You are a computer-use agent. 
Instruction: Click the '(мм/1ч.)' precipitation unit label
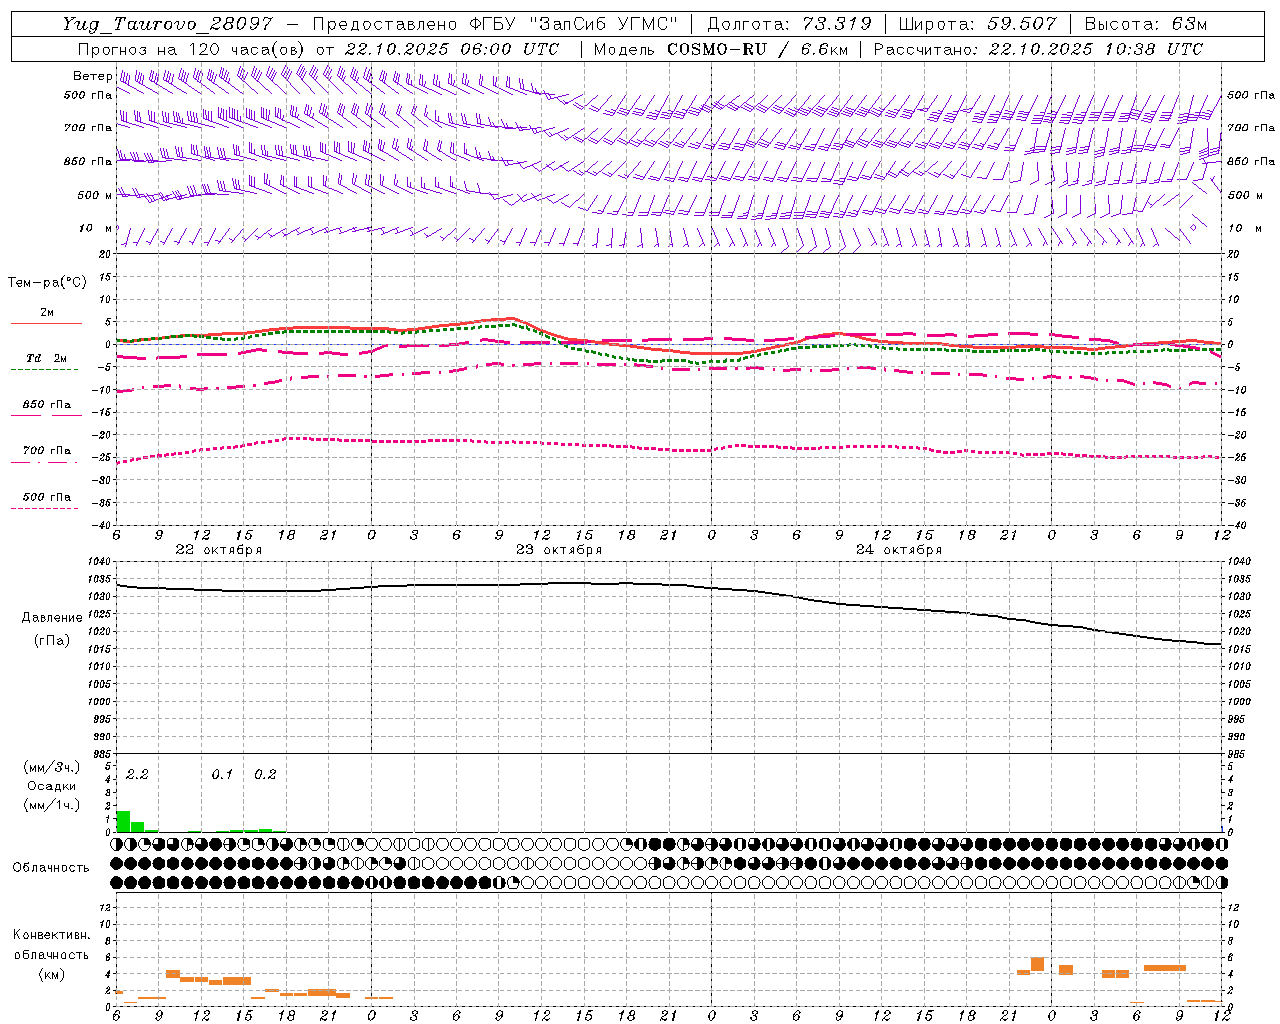pos(52,805)
